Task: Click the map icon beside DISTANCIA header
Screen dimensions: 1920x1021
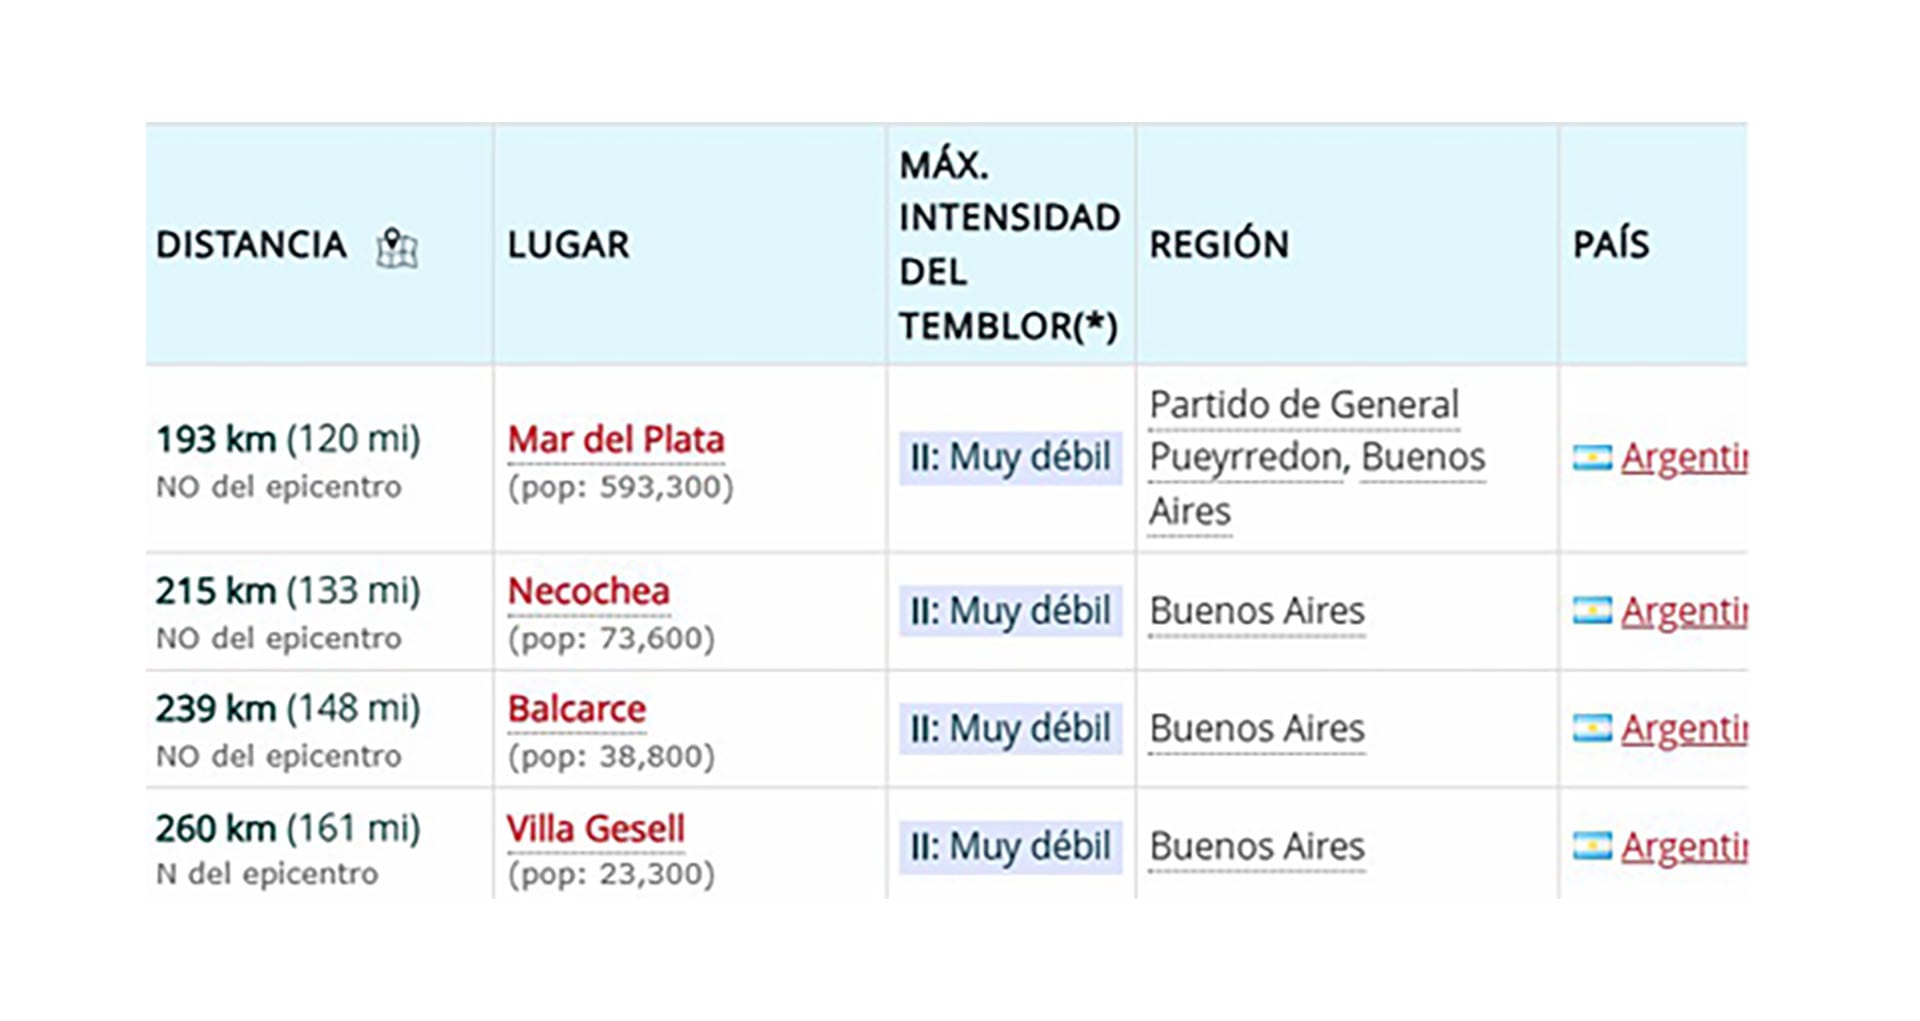Action: 397,245
